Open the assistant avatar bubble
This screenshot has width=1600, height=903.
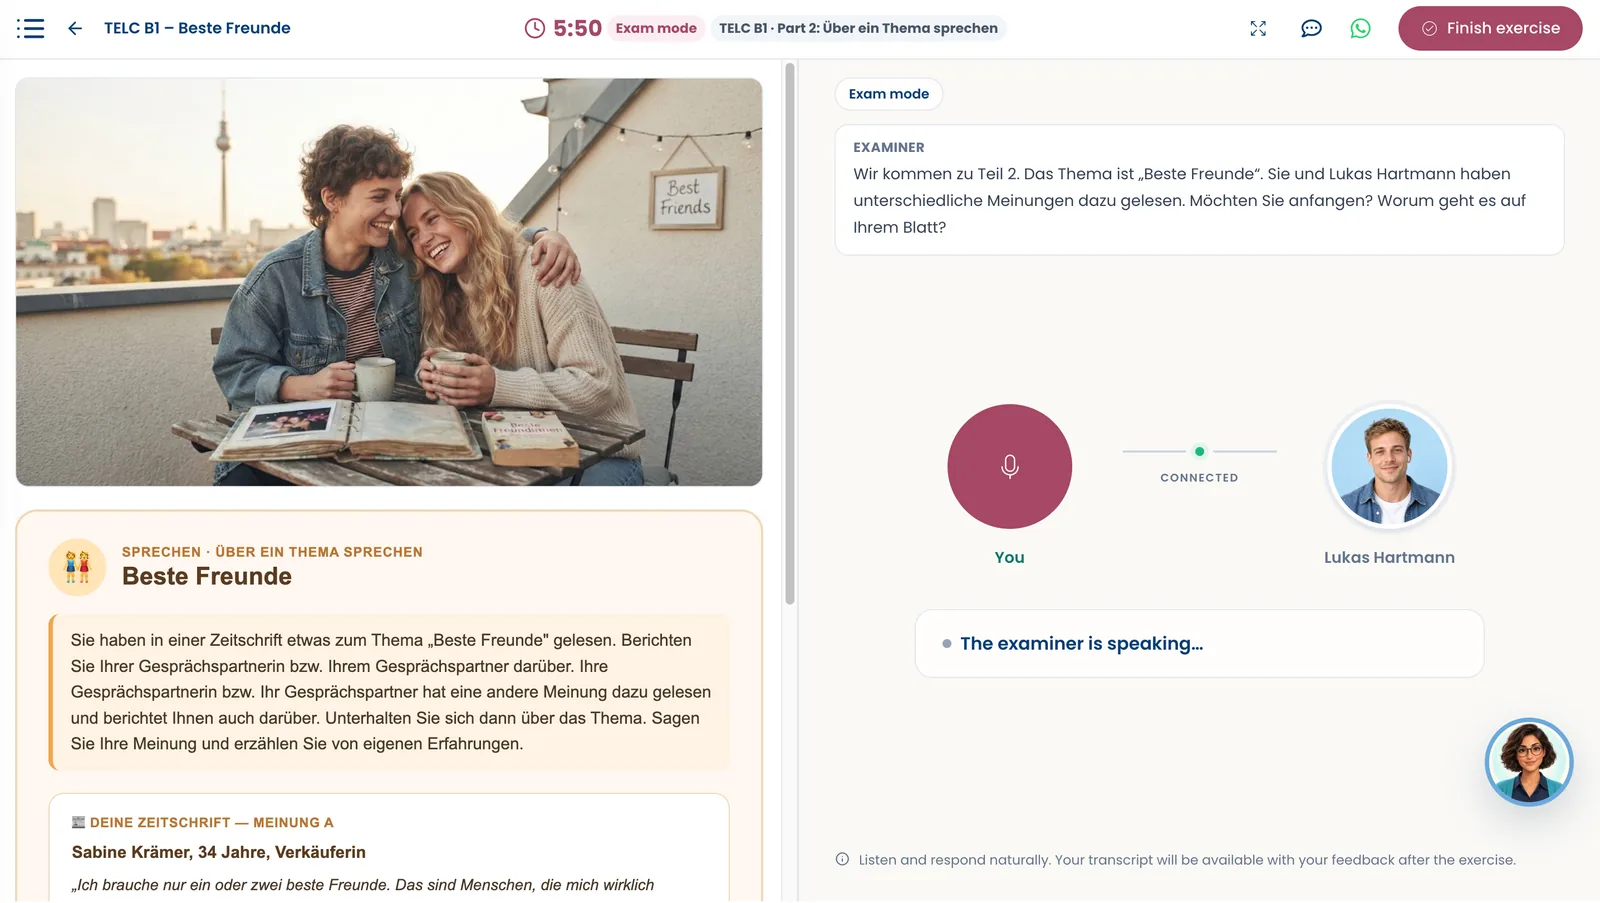tap(1528, 762)
